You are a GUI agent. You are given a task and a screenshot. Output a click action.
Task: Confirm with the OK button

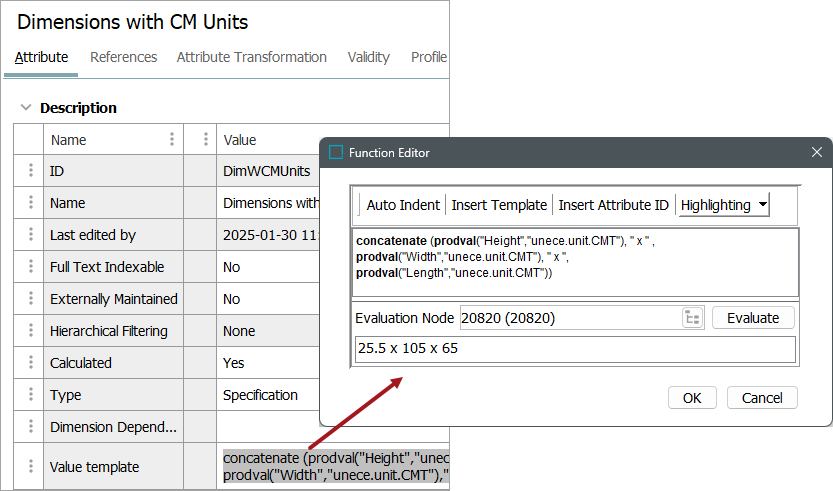(692, 397)
